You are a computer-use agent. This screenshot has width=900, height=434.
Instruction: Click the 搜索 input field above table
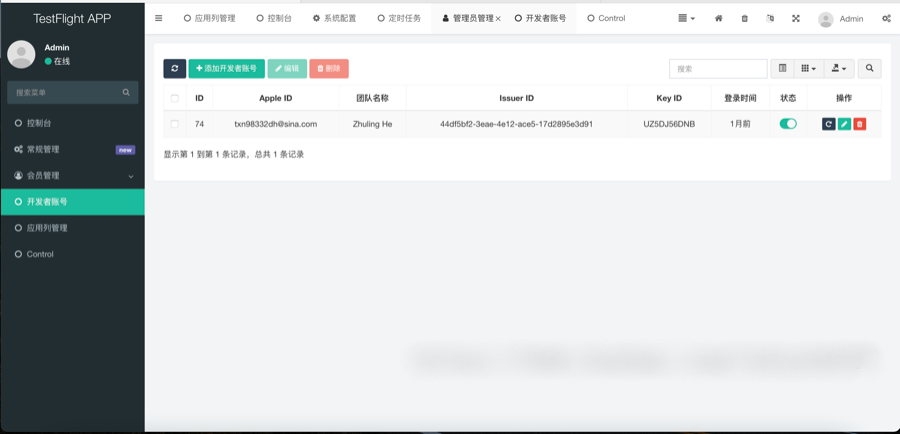click(x=717, y=68)
